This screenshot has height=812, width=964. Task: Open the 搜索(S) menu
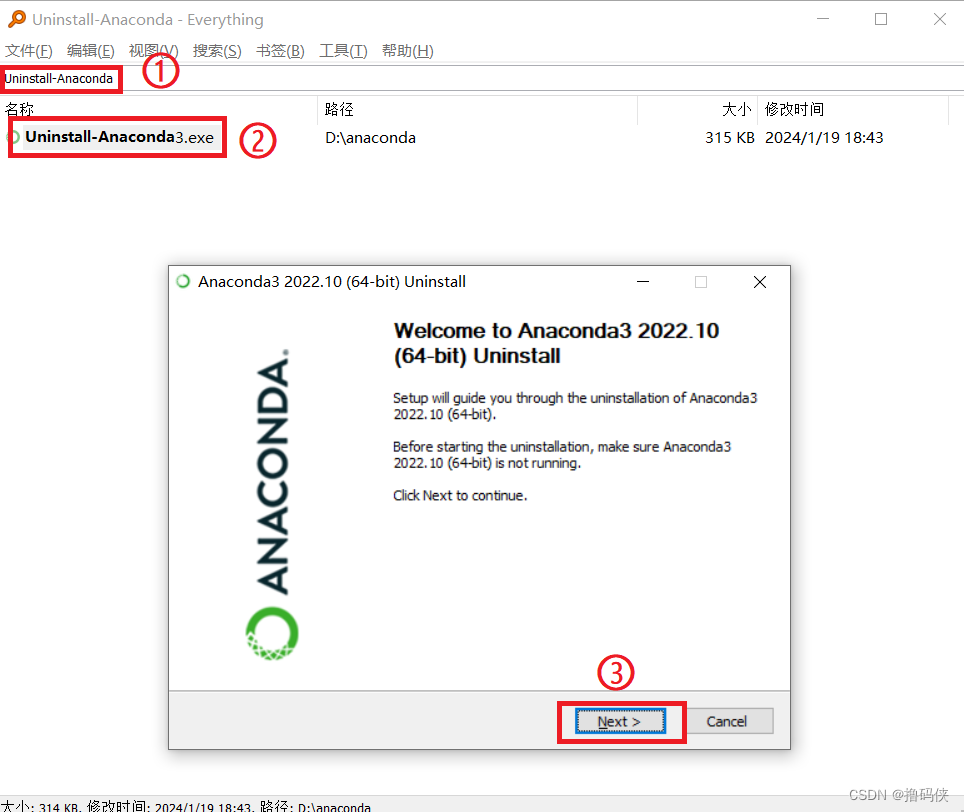217,51
